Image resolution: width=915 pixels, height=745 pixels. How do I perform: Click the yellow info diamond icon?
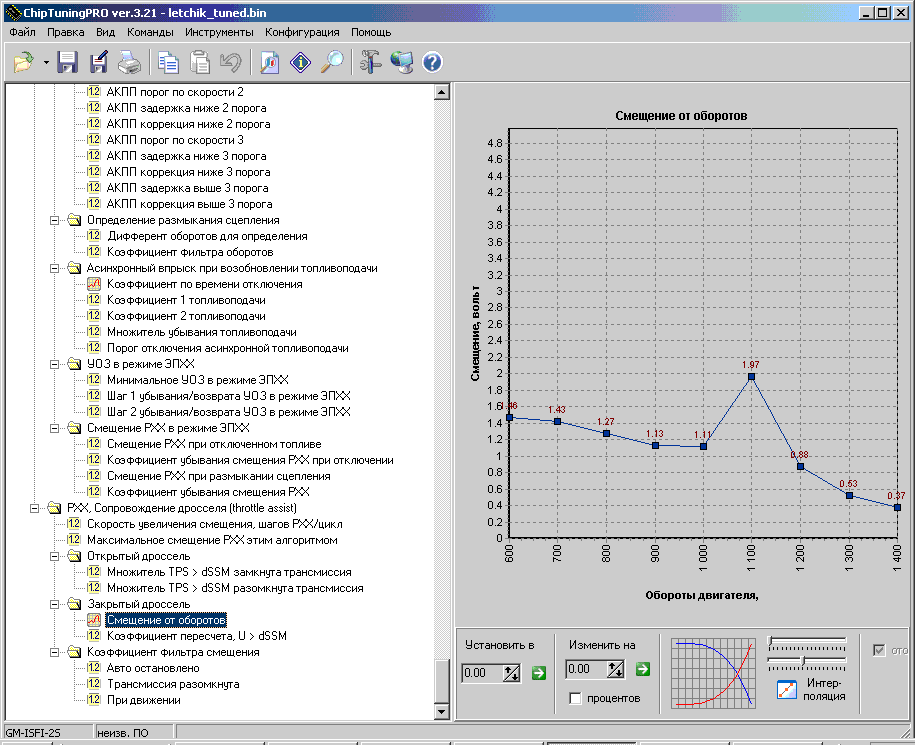click(301, 63)
